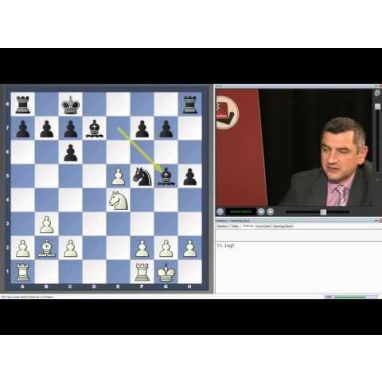Switch to the Table tab
The height and width of the screenshot is (382, 382).
click(x=235, y=226)
